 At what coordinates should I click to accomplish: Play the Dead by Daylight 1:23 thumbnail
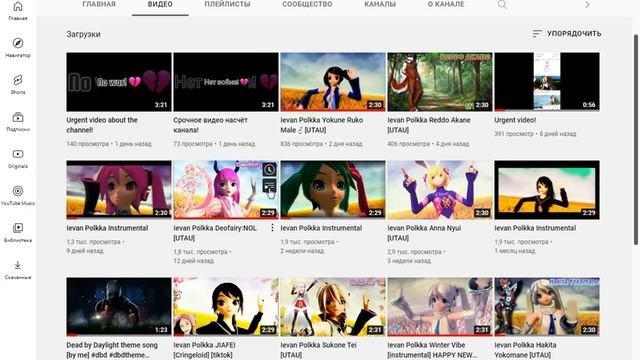(119, 307)
